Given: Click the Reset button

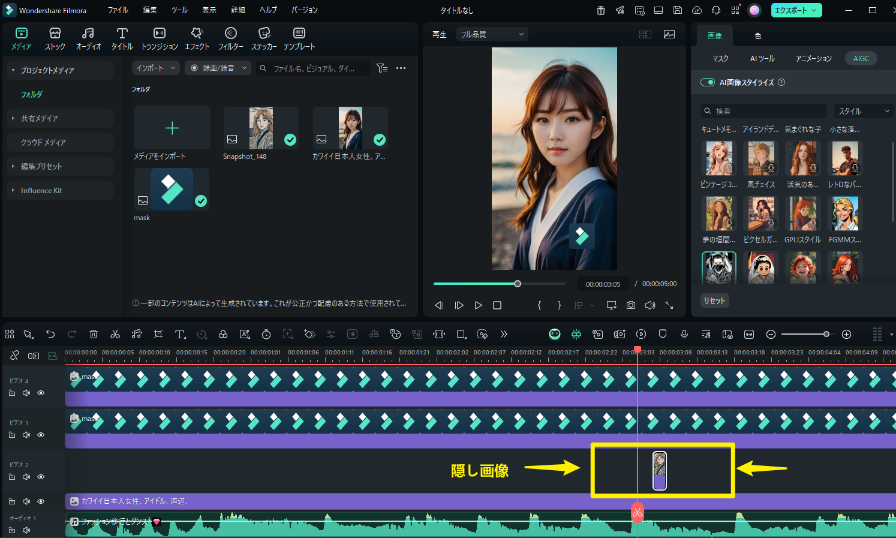Looking at the screenshot, I should click(714, 300).
